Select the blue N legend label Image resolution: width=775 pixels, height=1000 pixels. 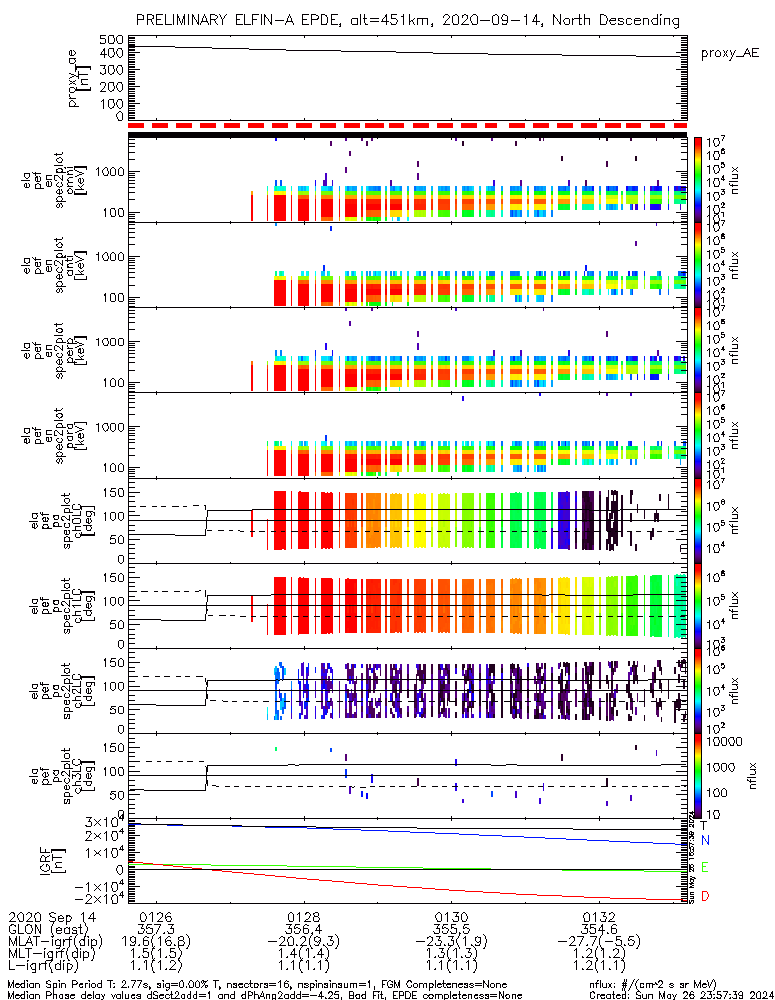point(706,840)
